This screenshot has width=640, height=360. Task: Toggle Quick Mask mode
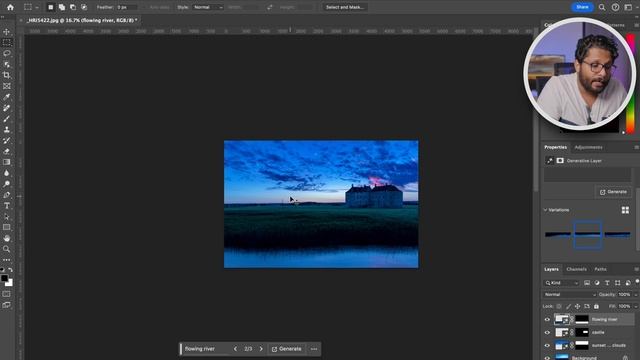(7, 294)
